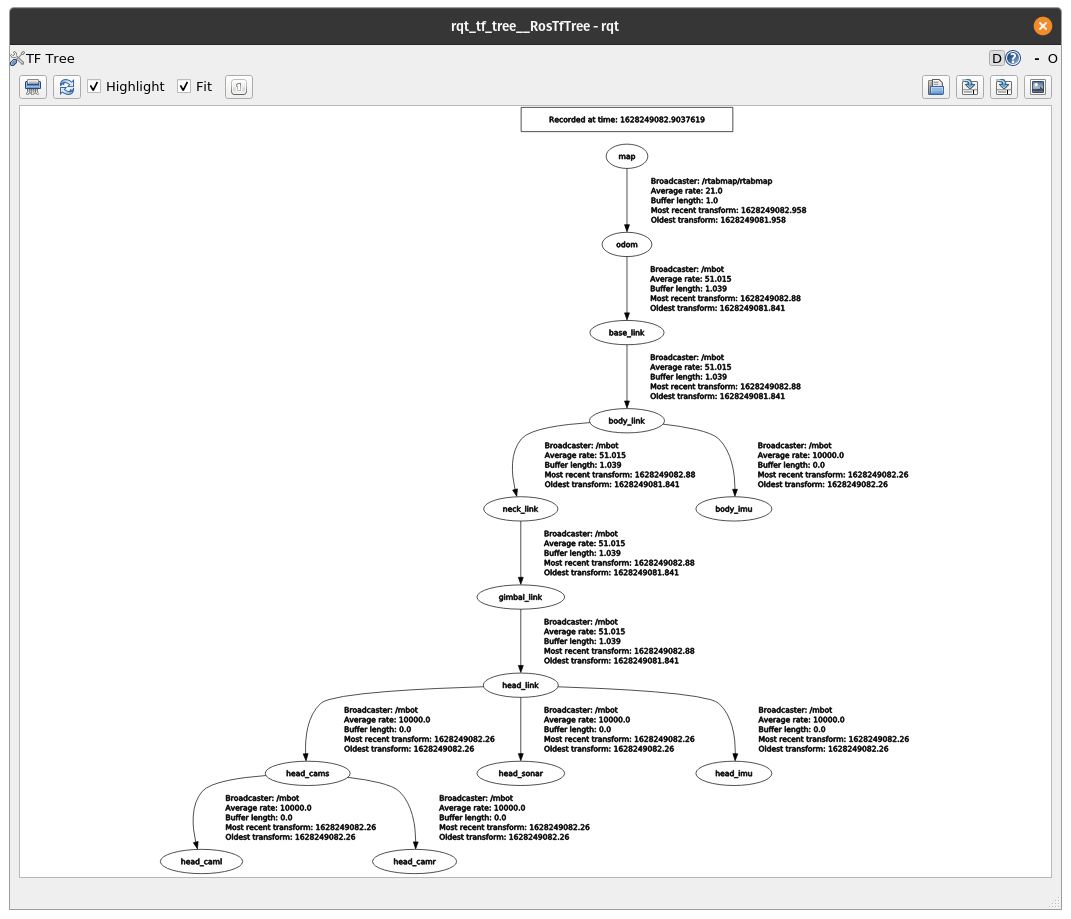Save the graph as SVG file
This screenshot has width=1071, height=919.
[x=1004, y=87]
